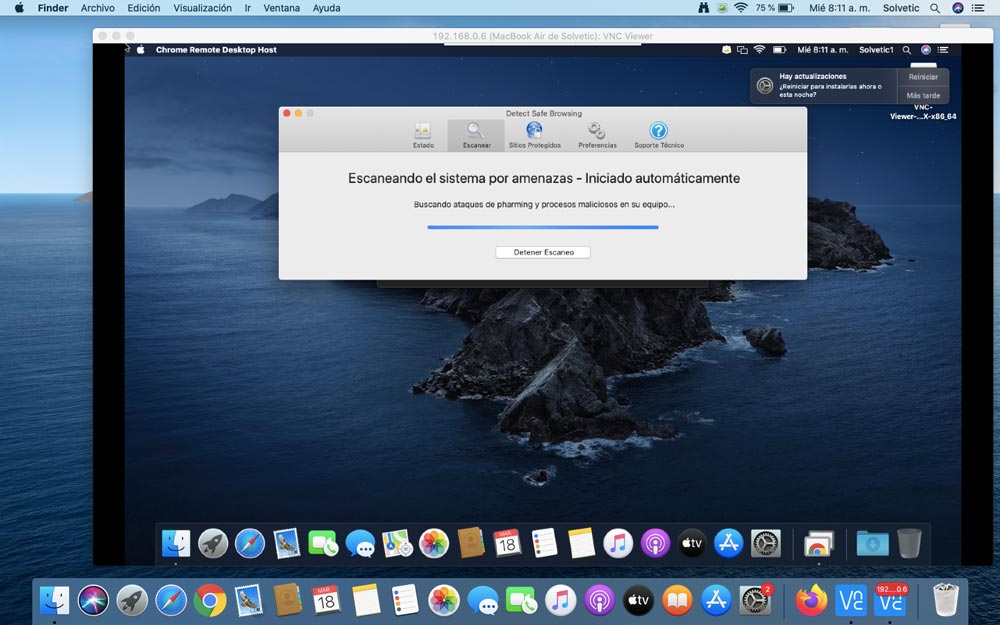Select the Escanear magnifier toolbar icon
Viewport: 1000px width, 625px height.
coord(476,135)
